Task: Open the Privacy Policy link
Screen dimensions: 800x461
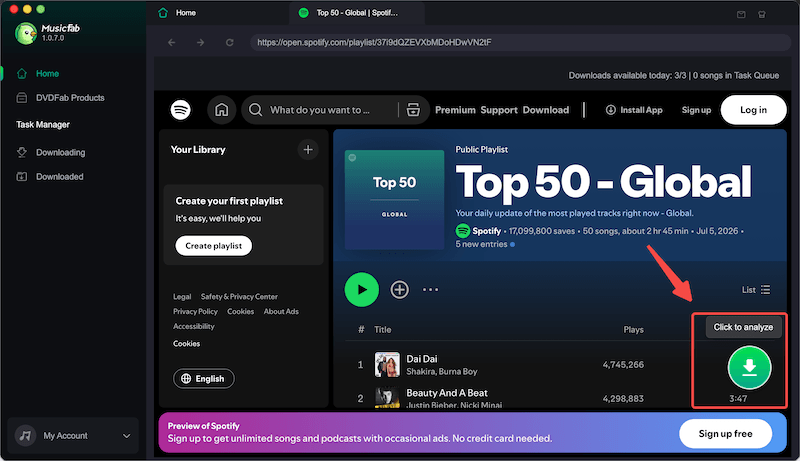Action: (x=195, y=312)
